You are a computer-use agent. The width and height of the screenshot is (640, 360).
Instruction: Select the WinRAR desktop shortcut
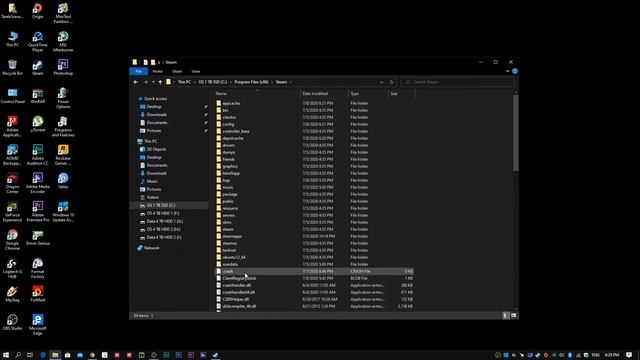point(38,96)
